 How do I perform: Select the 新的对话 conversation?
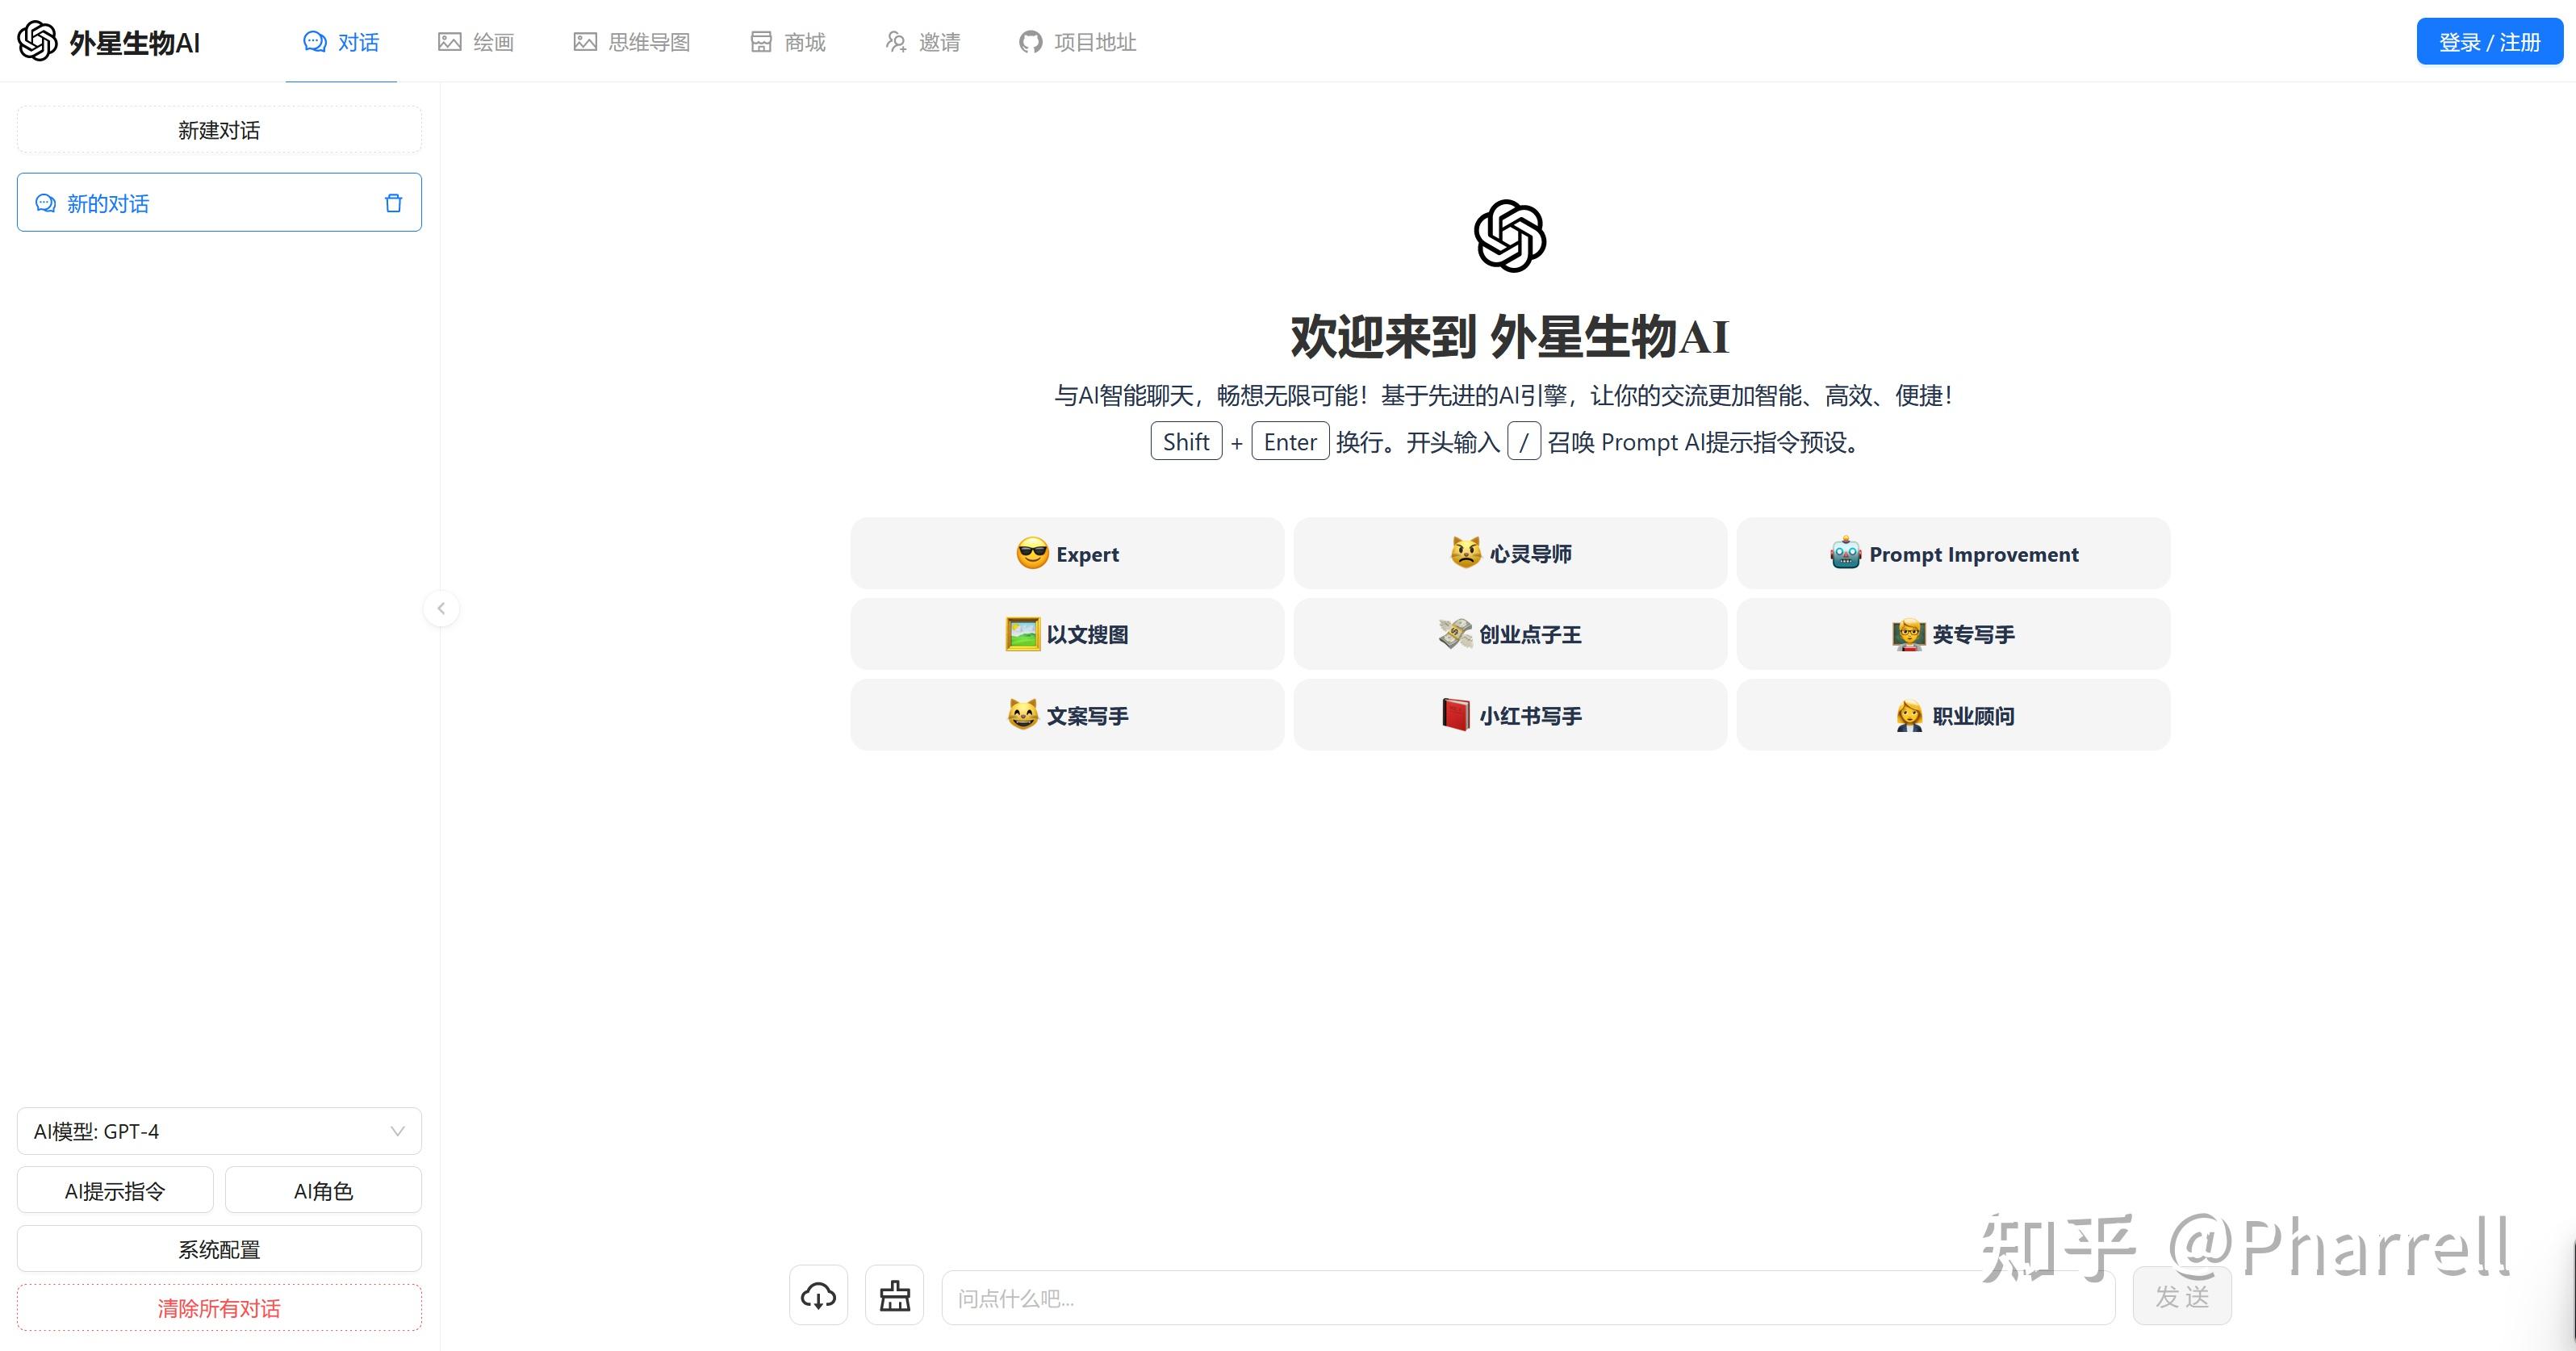(x=219, y=203)
